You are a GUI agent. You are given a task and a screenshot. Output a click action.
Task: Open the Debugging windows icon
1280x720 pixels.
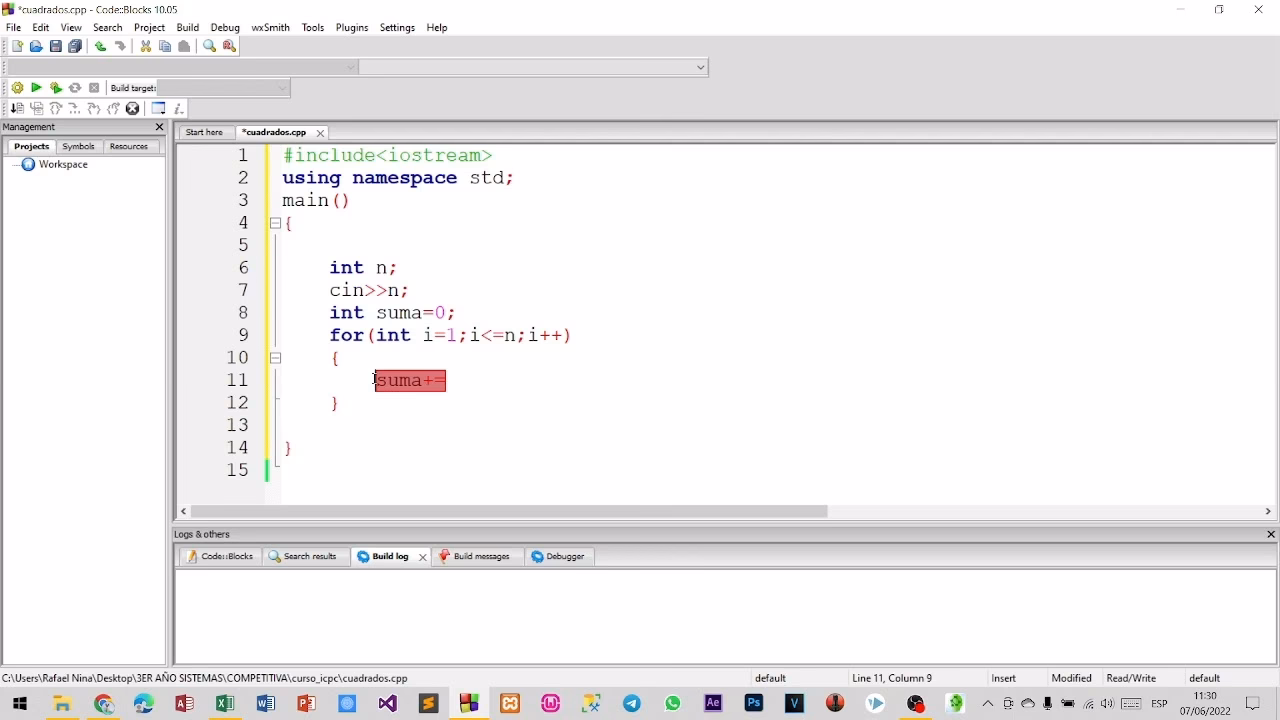point(158,108)
